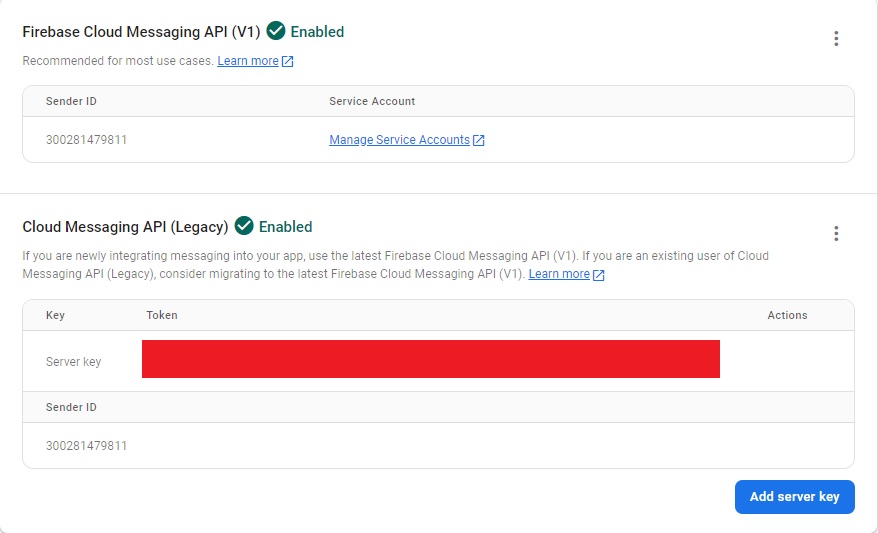The width and height of the screenshot is (878, 533).
Task: Open three-dot menu for Firebase Cloud Messaging API (V1)
Action: [x=836, y=39]
